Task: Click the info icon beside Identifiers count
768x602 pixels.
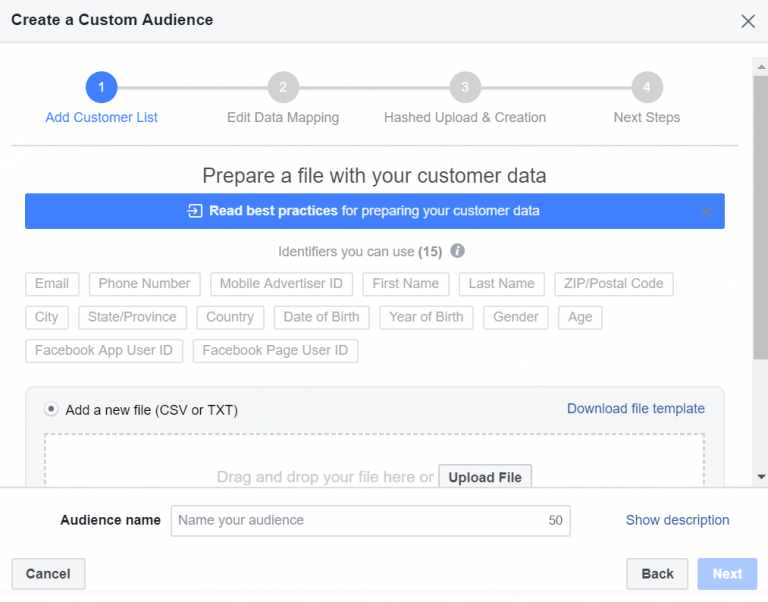Action: [458, 251]
